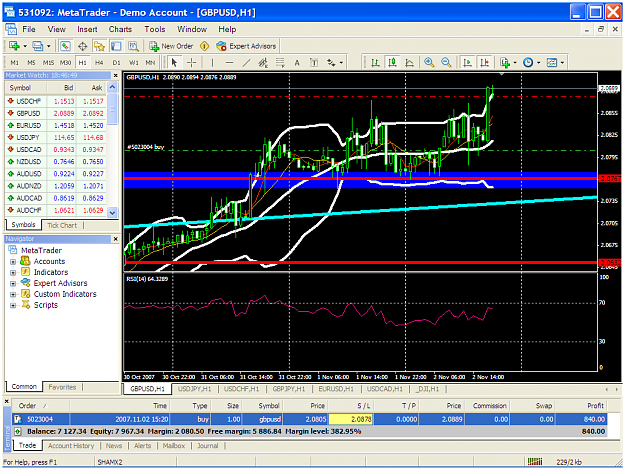Expand the Expert Advisors tree node
The image size is (625, 470).
(13, 284)
